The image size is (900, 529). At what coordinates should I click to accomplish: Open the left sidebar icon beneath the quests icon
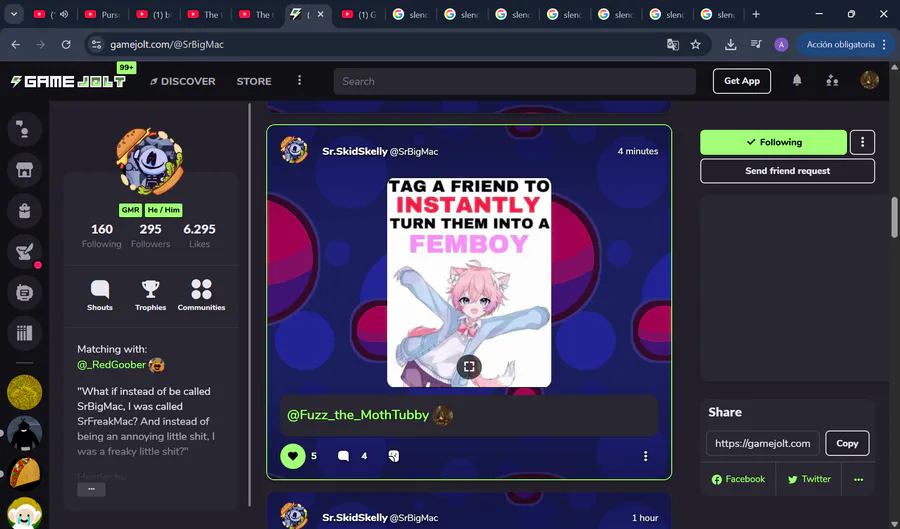click(x=24, y=293)
